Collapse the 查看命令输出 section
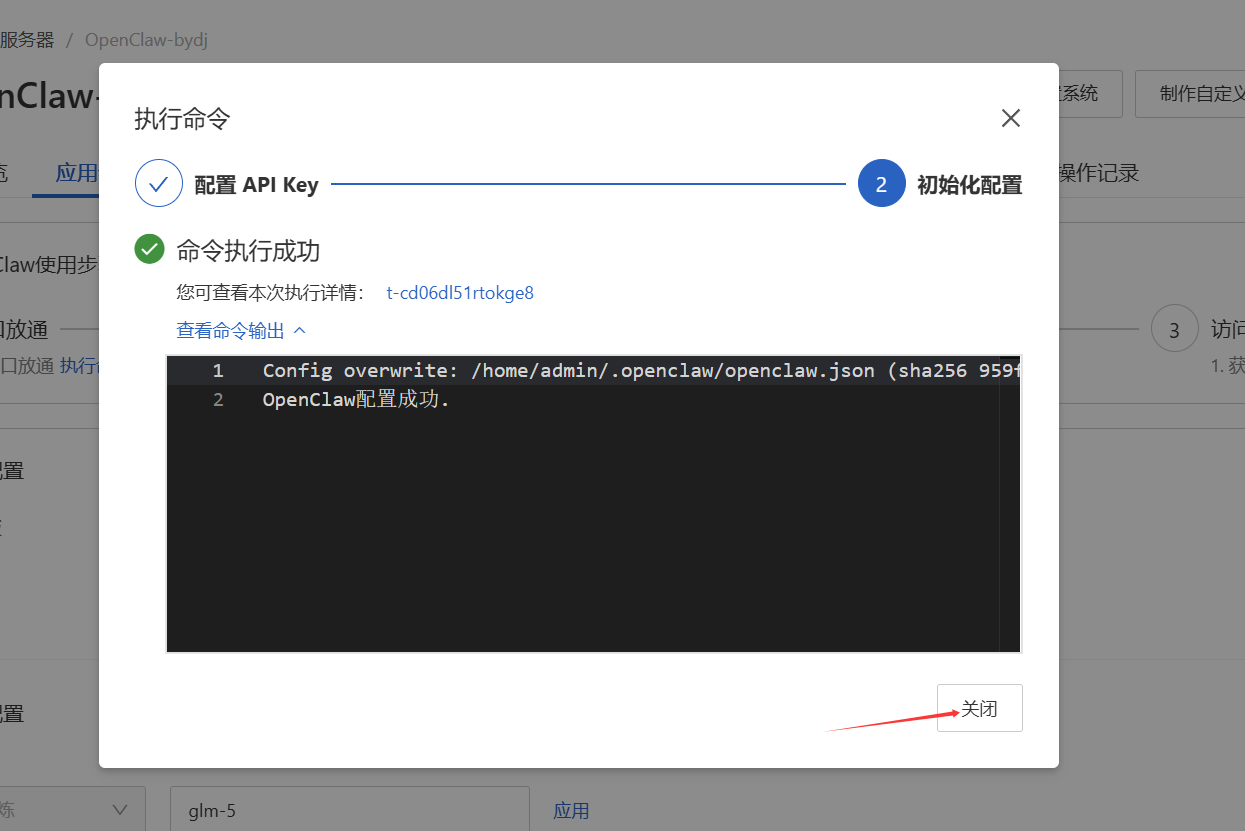The height and width of the screenshot is (831, 1245). click(x=241, y=330)
